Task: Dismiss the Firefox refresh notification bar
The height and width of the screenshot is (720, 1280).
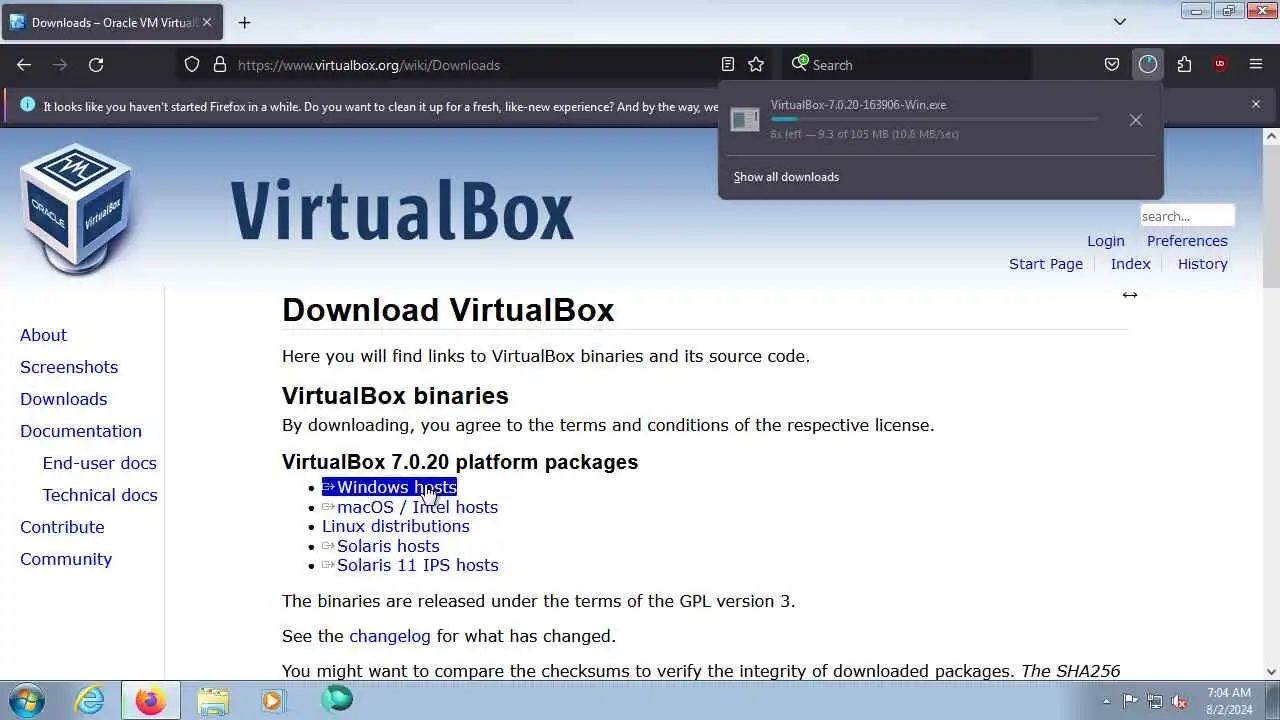Action: click(1256, 104)
